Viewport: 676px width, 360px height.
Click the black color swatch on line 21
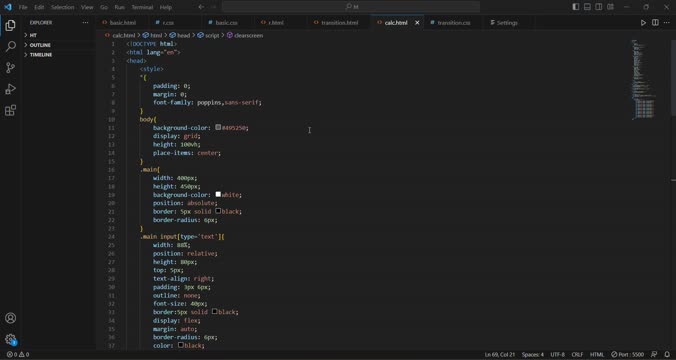[218, 211]
